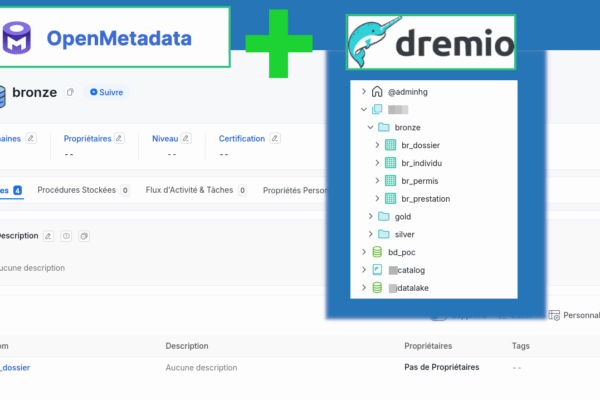
Task: Expand the br_individu table
Action: coord(377,163)
